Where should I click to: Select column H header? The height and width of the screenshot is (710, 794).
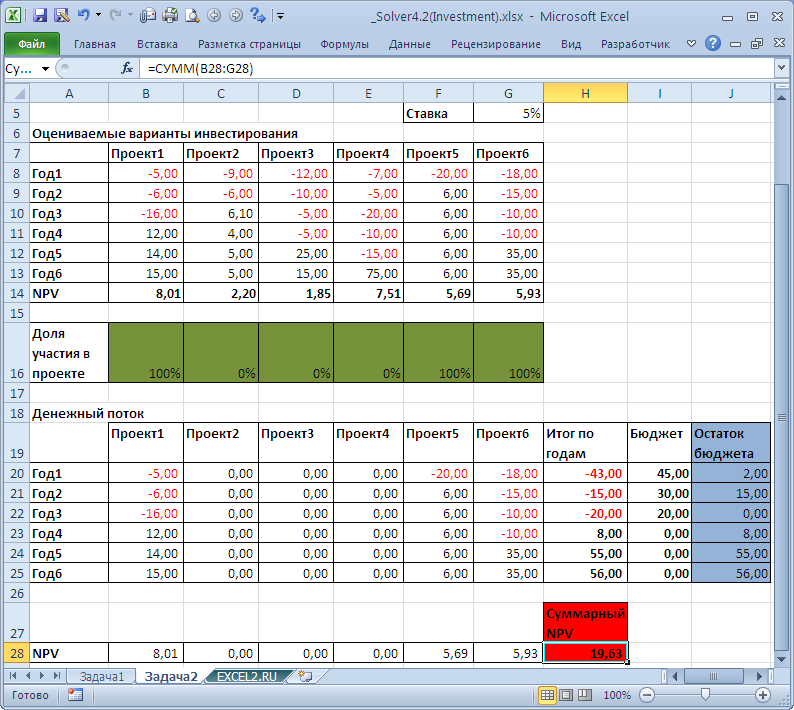(585, 93)
